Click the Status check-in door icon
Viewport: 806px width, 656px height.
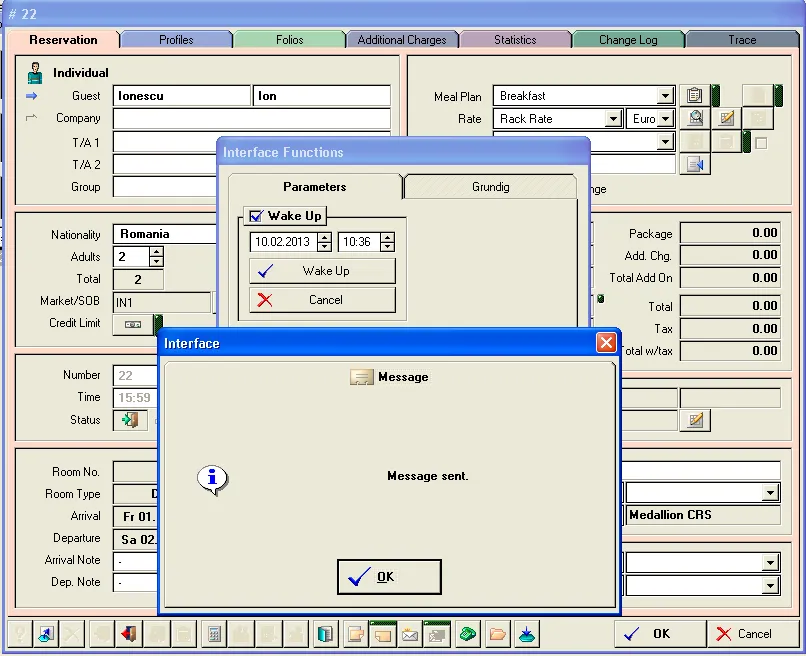[x=130, y=420]
